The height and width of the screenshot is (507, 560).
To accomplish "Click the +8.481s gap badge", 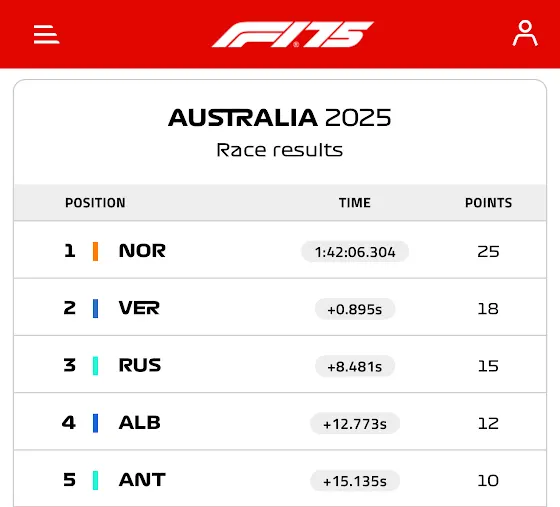I will tap(355, 366).
